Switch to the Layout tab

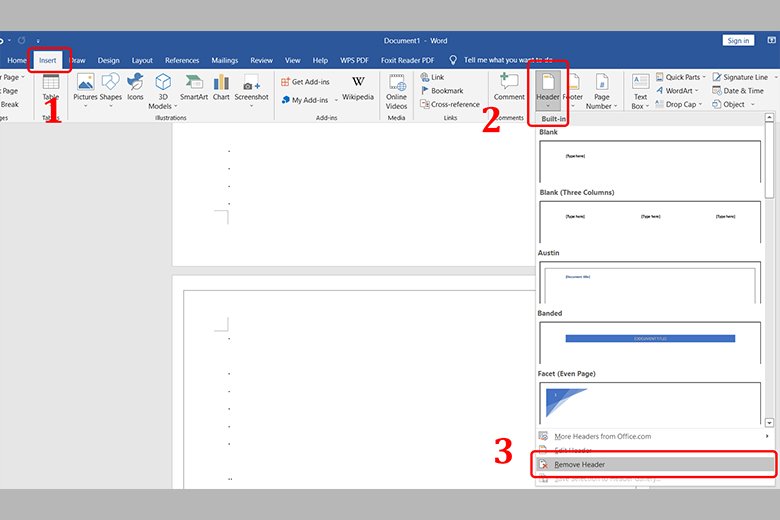(142, 60)
